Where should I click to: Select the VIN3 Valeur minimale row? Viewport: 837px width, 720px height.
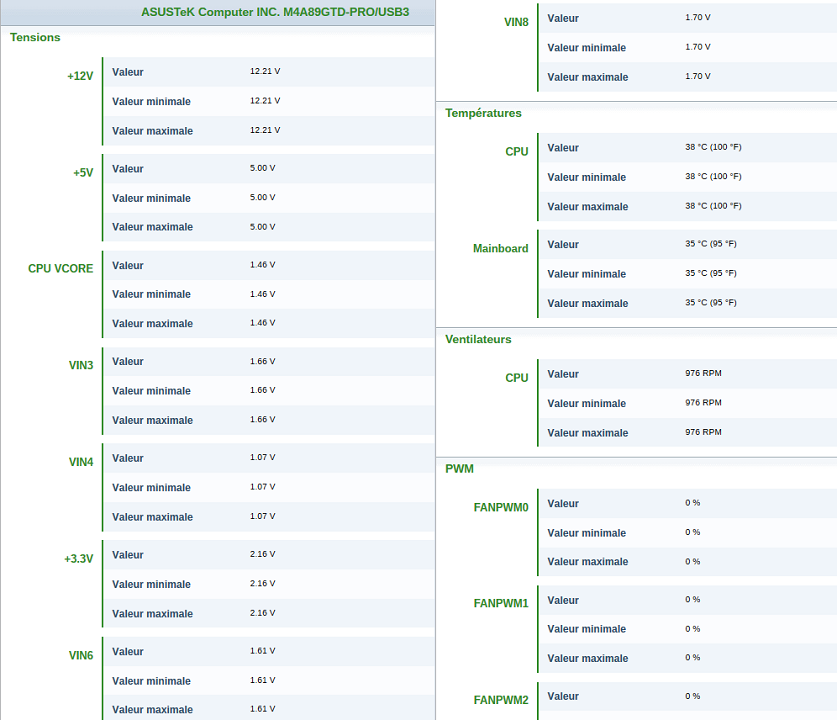(x=269, y=390)
